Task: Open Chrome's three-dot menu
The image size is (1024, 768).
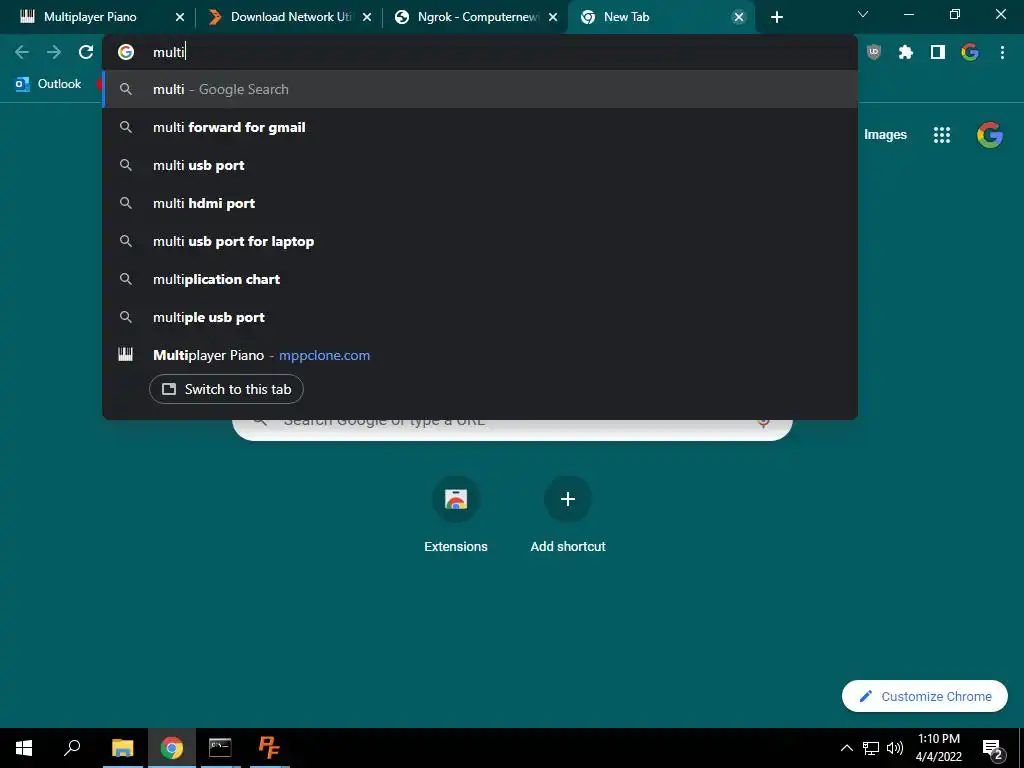Action: (x=1002, y=52)
